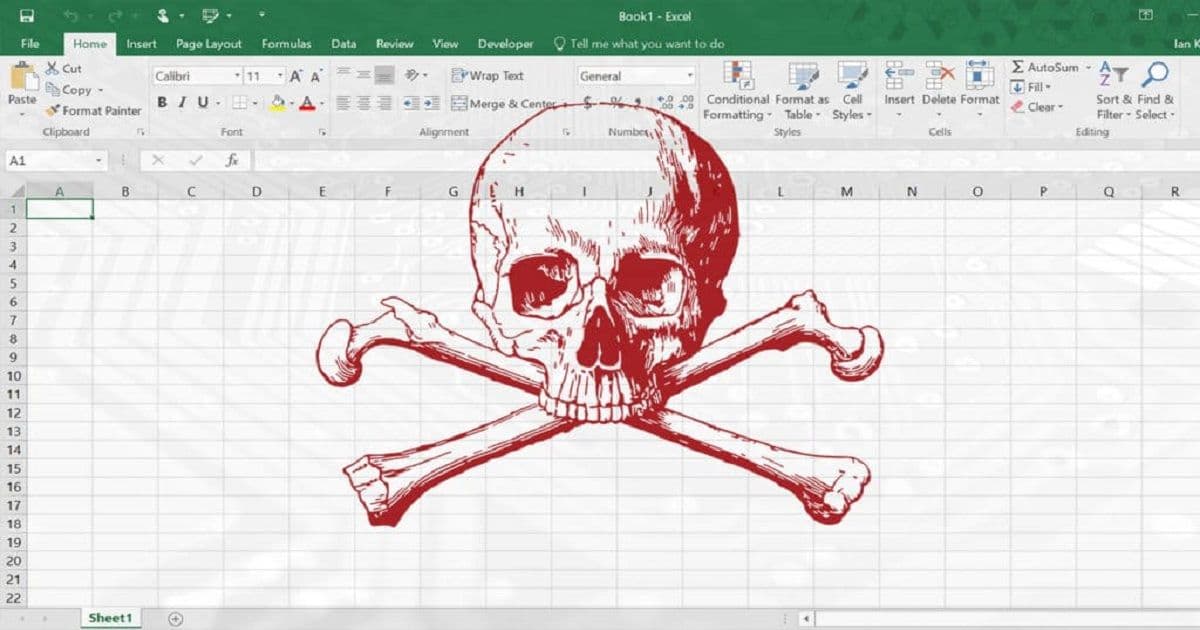Image resolution: width=1200 pixels, height=630 pixels.
Task: Click the Increase Indent icon
Action: [431, 103]
